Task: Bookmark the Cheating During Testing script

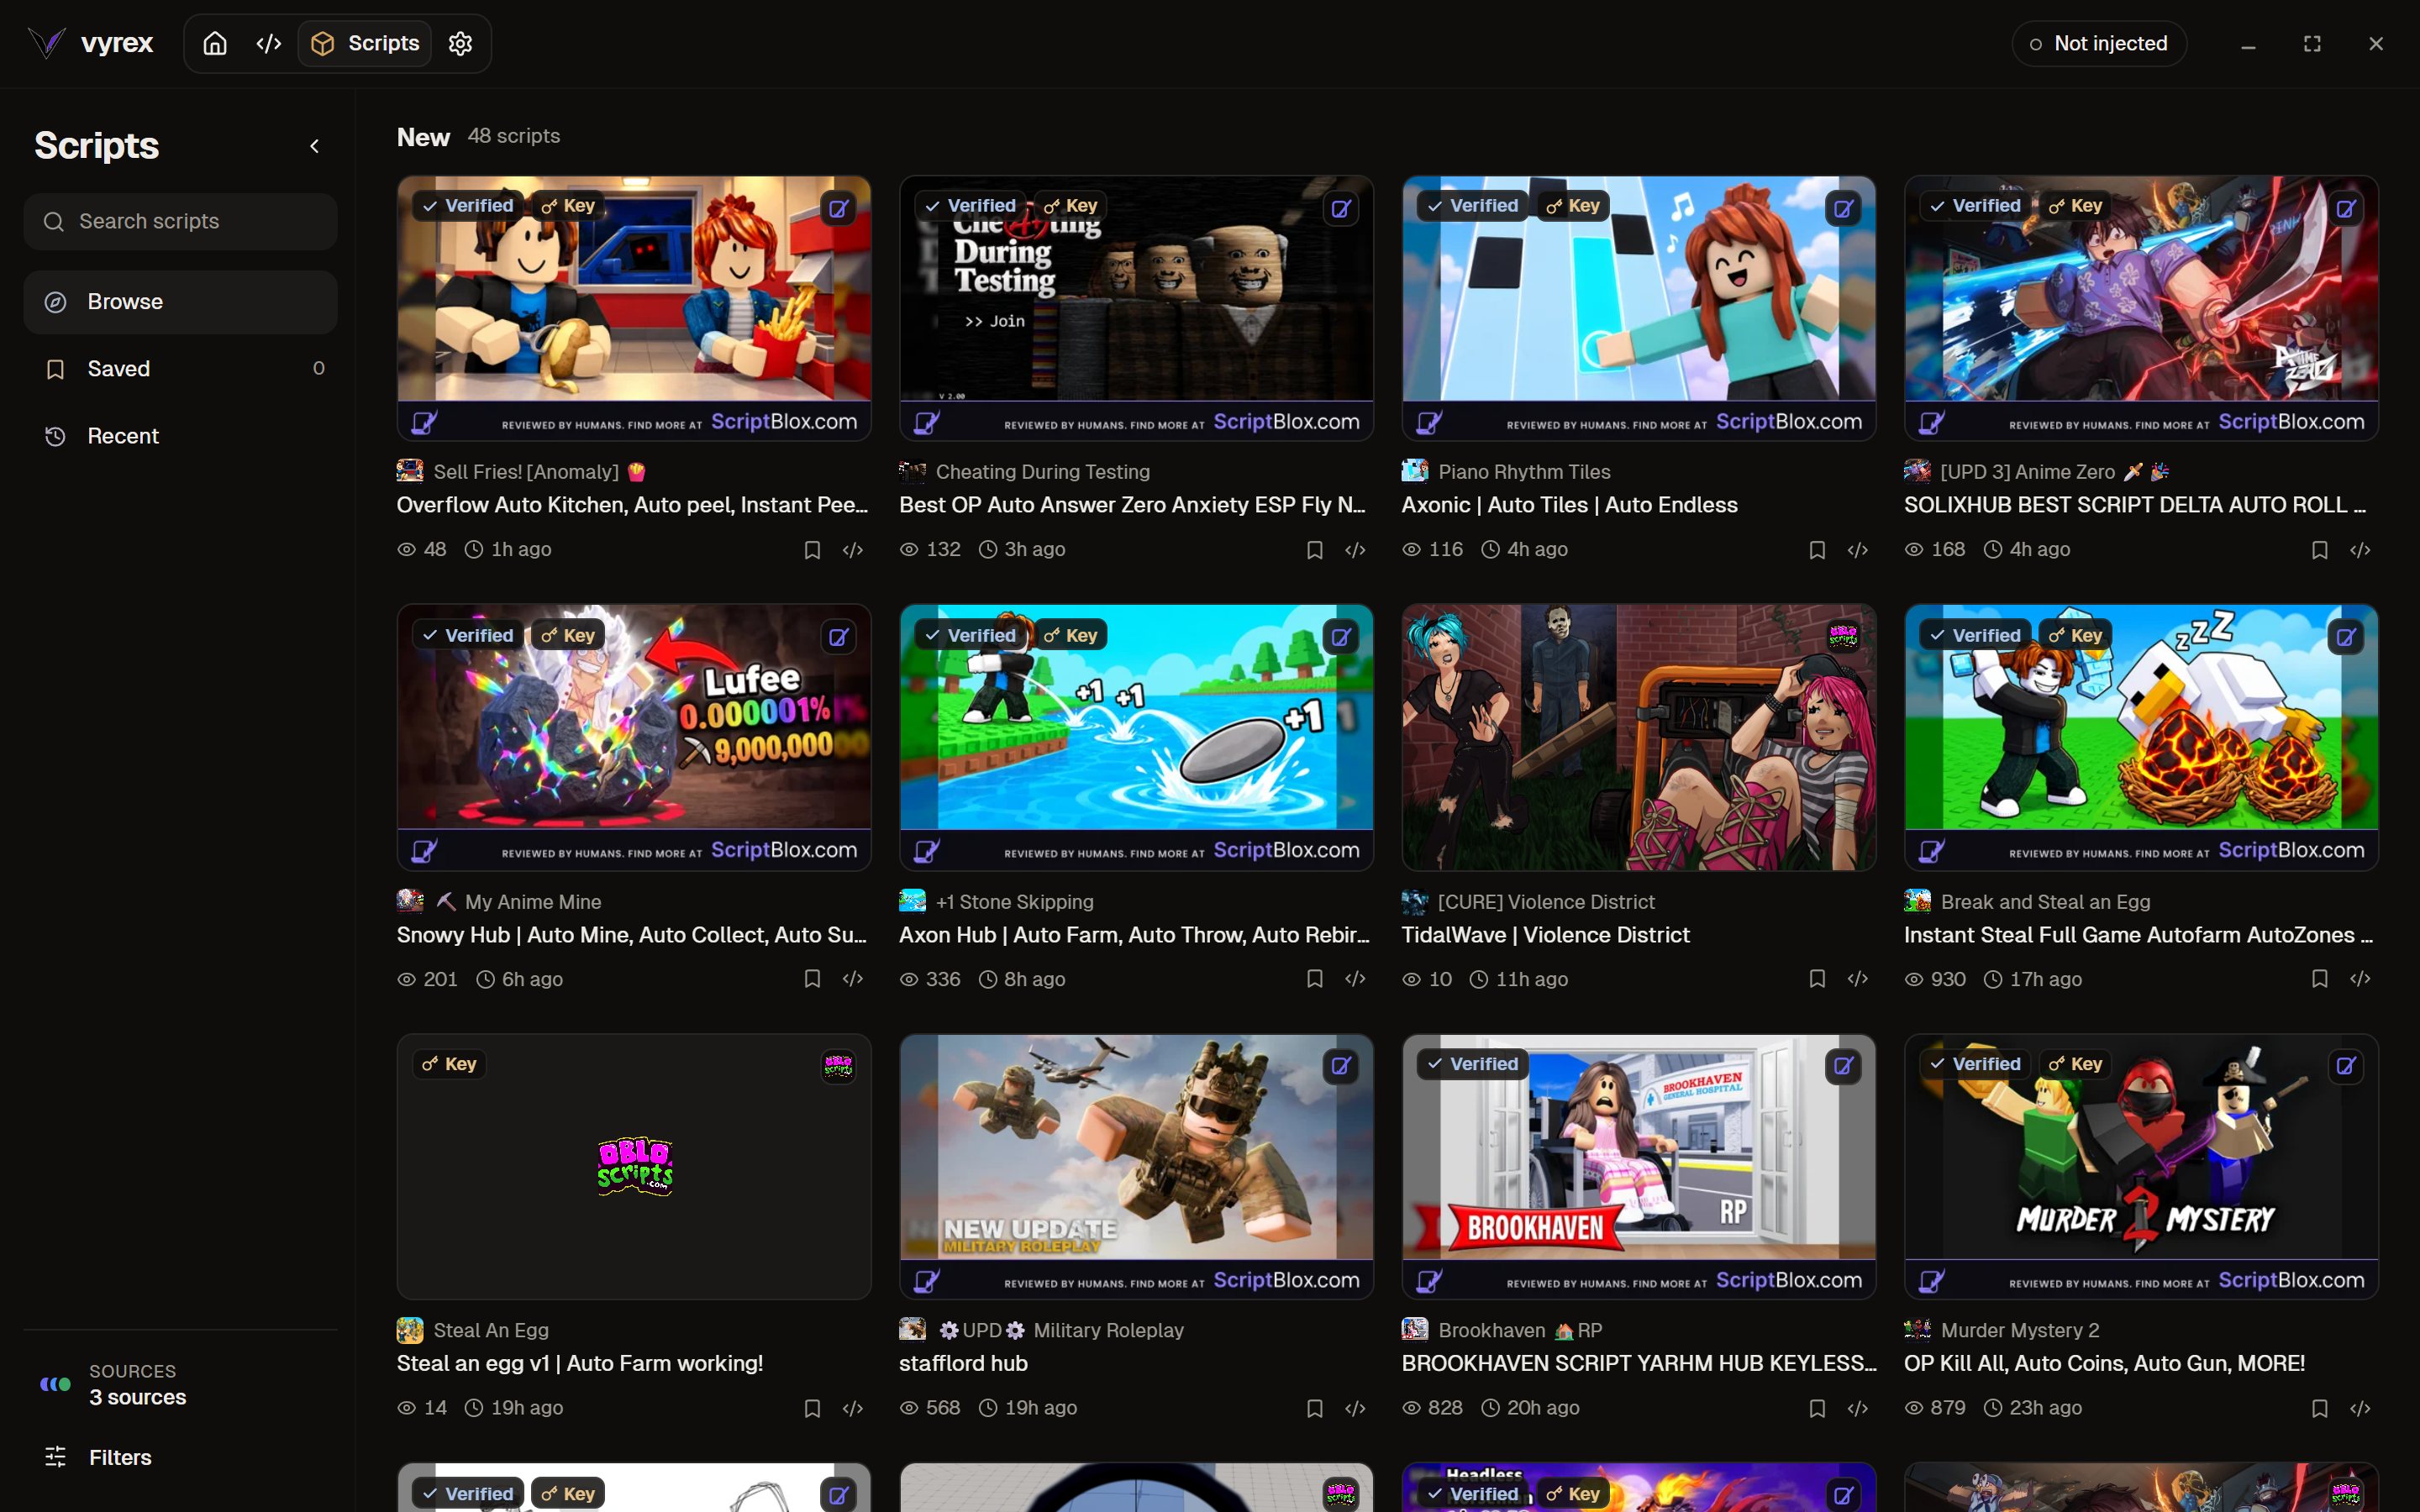Action: click(1315, 550)
